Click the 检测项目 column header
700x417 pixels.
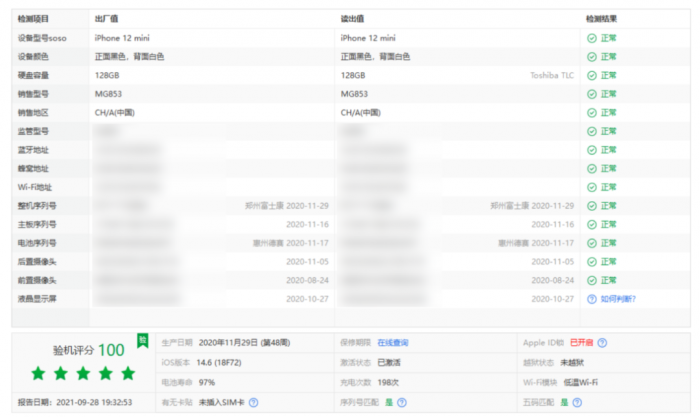click(x=33, y=19)
